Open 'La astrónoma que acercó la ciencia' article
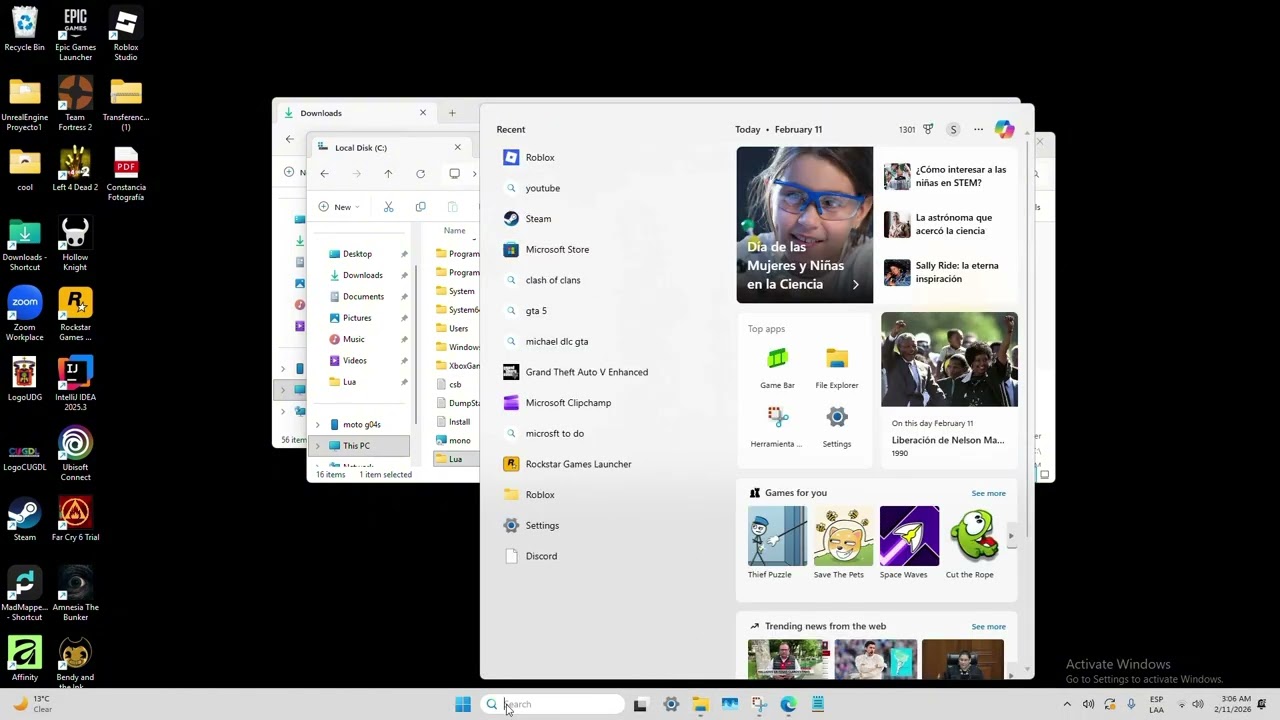The height and width of the screenshot is (720, 1280). [947, 224]
